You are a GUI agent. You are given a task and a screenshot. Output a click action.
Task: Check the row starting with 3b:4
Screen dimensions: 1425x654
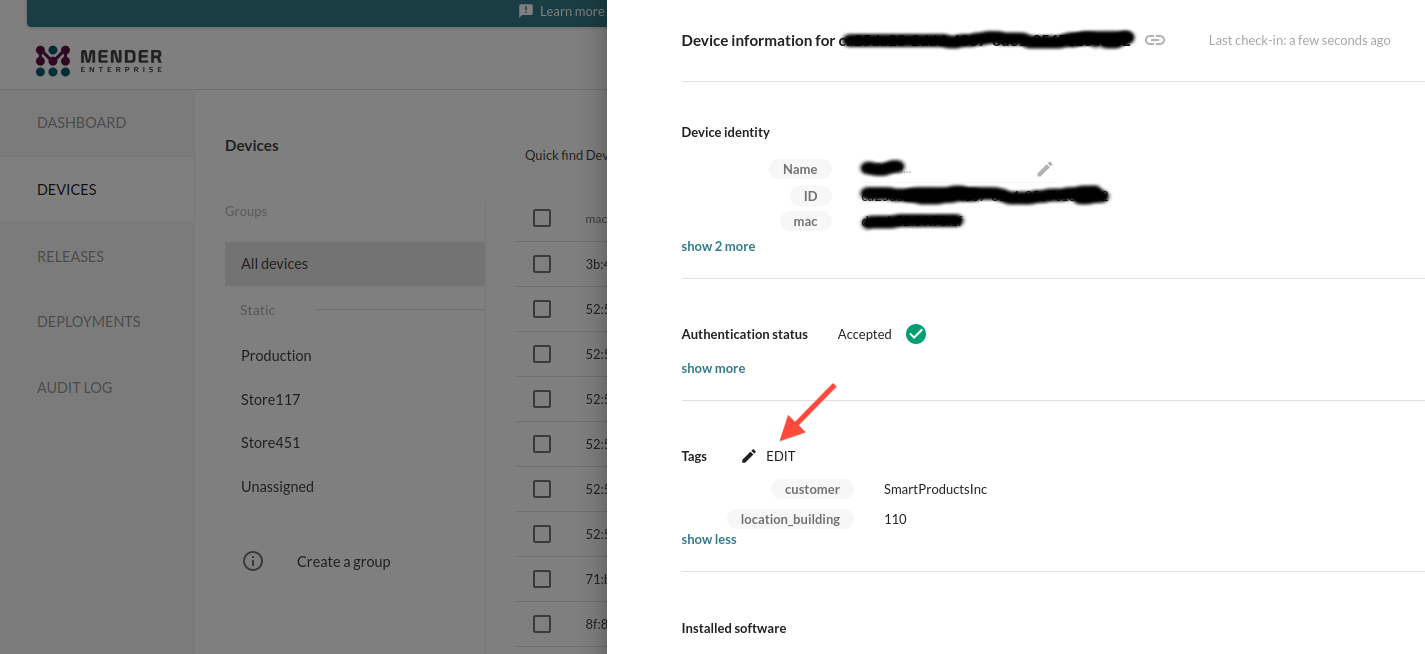coord(542,264)
